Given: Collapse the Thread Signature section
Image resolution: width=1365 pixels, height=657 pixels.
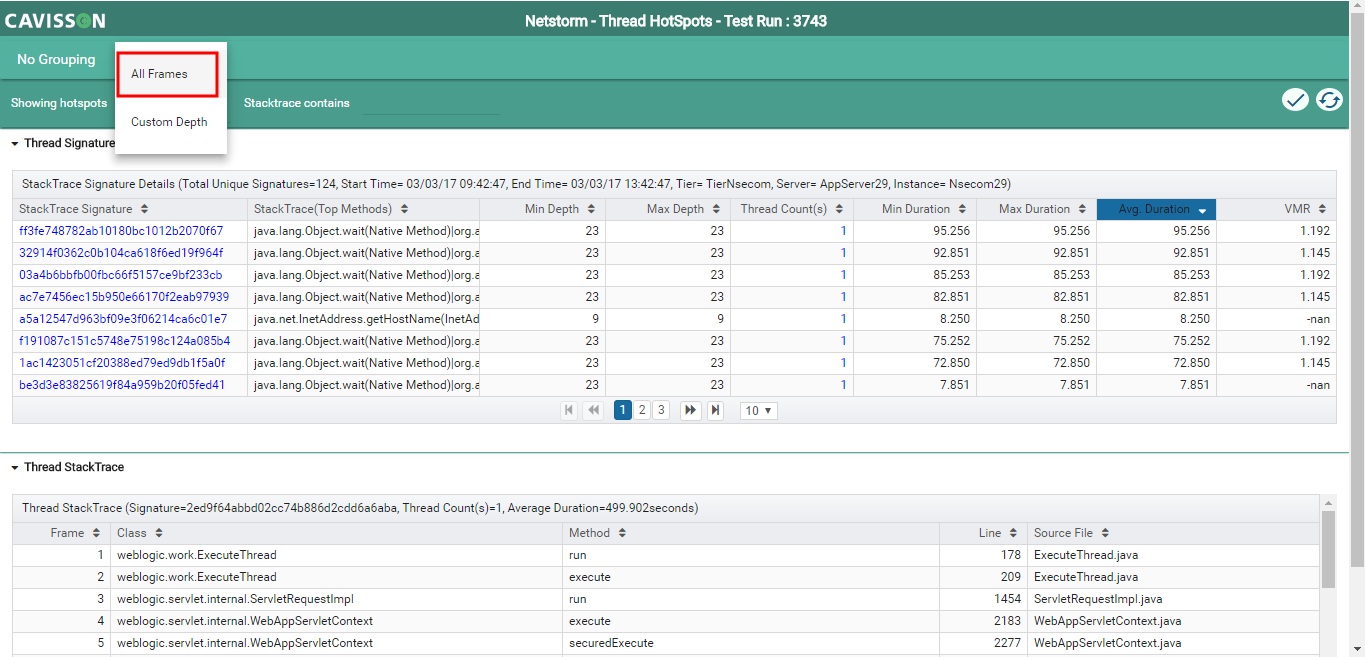Looking at the screenshot, I should point(15,143).
